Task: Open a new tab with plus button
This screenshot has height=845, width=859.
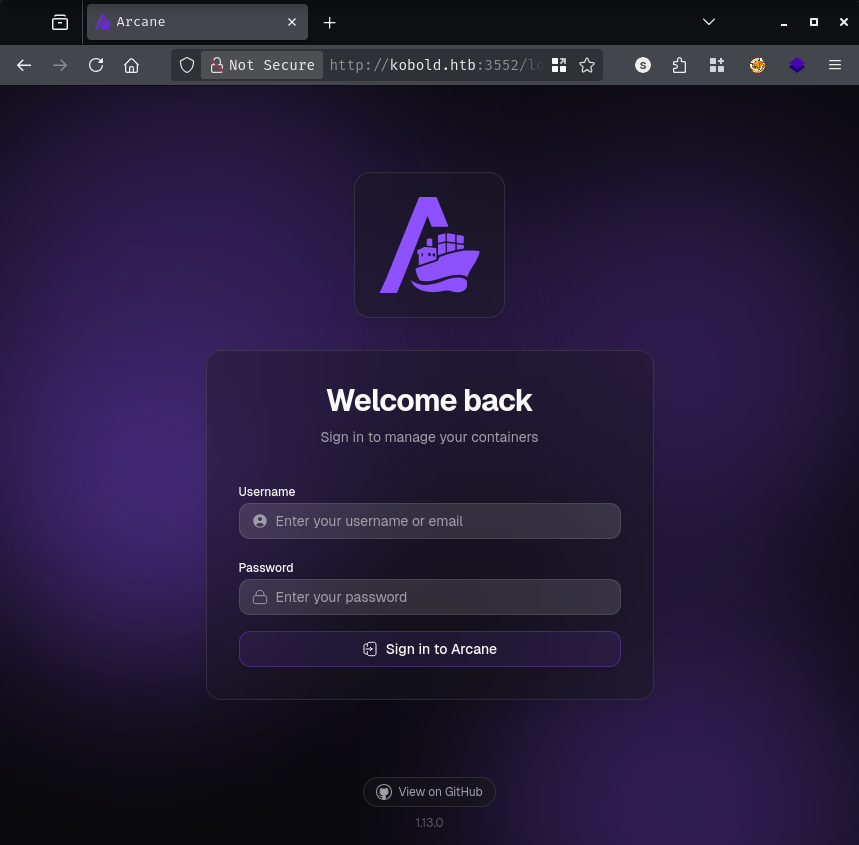Action: tap(329, 22)
